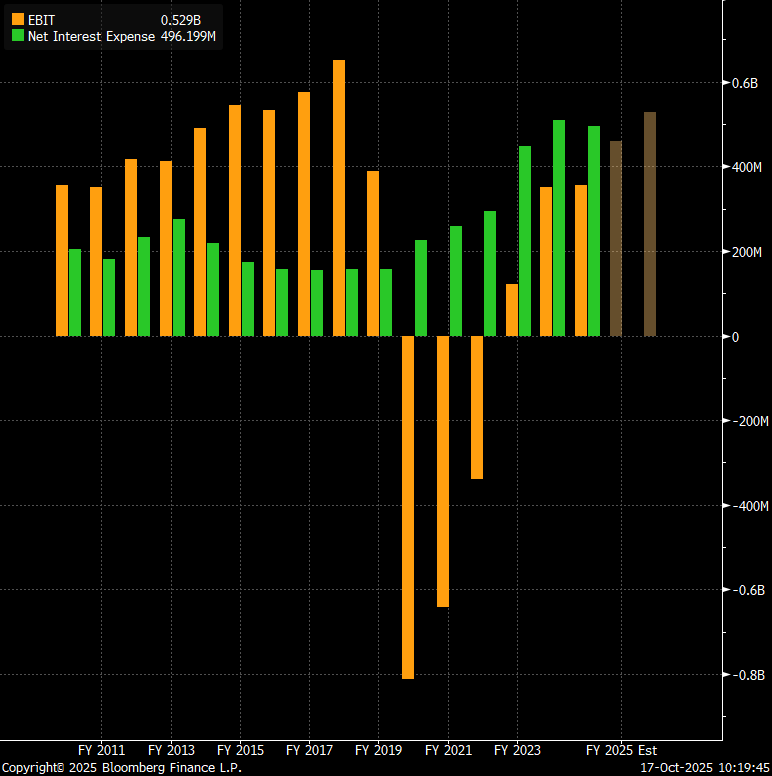Click the 400M y-axis tick label
772x776 pixels.
pyautogui.click(x=746, y=167)
